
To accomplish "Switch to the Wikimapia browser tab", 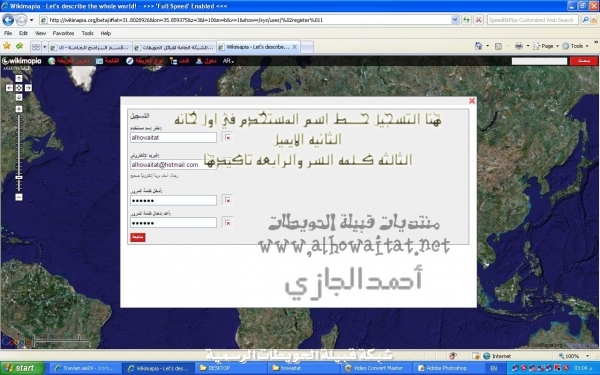I will 258,47.
